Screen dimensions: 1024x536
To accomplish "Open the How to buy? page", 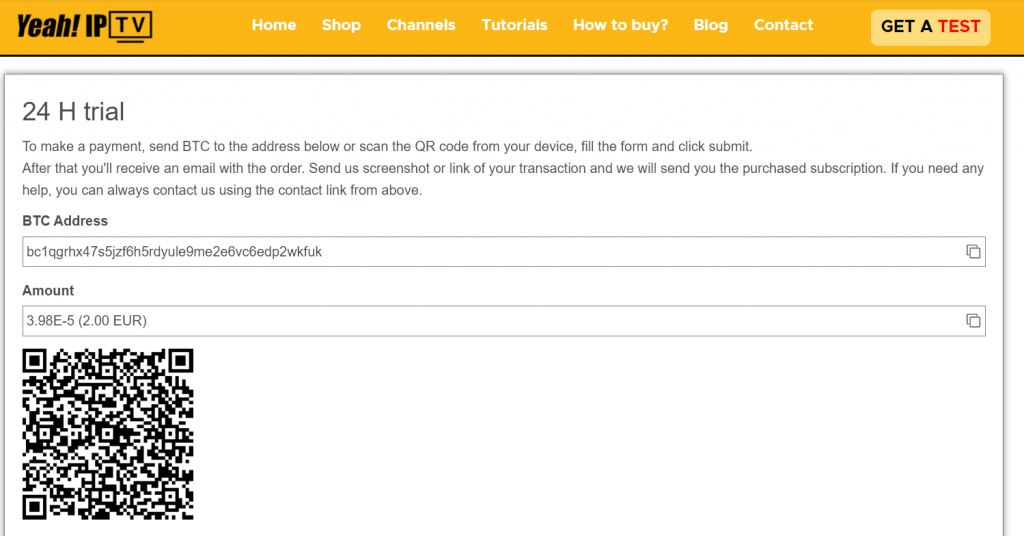I will pos(620,25).
